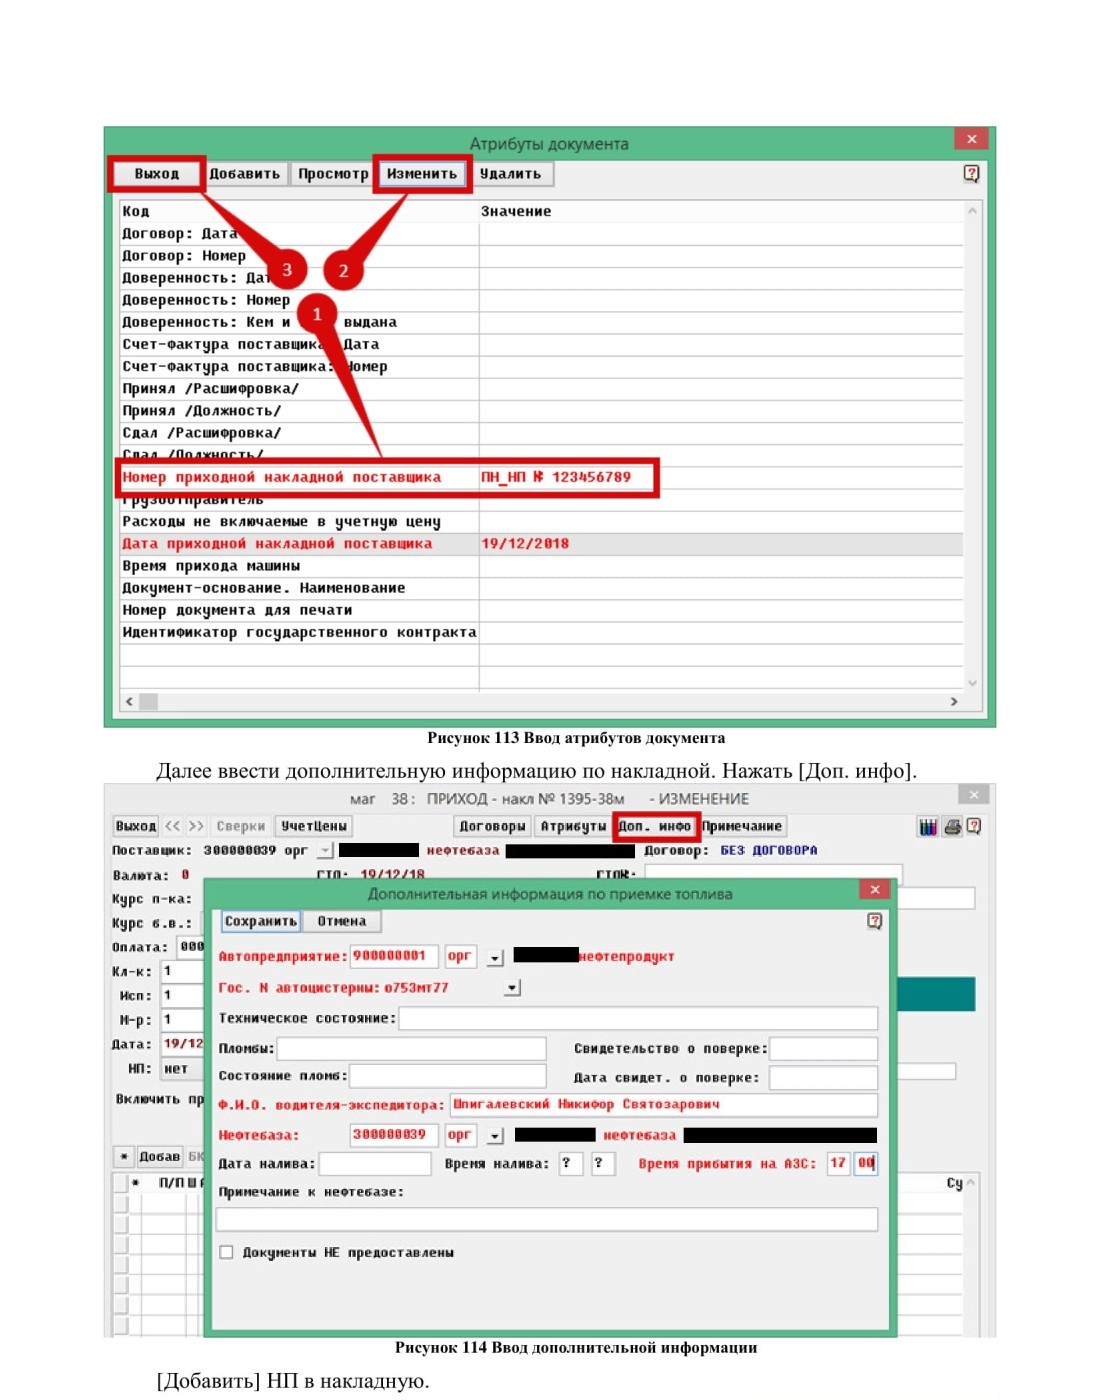
Task: Click Время прибытия на АЗС minutes field
Action: 866,1163
